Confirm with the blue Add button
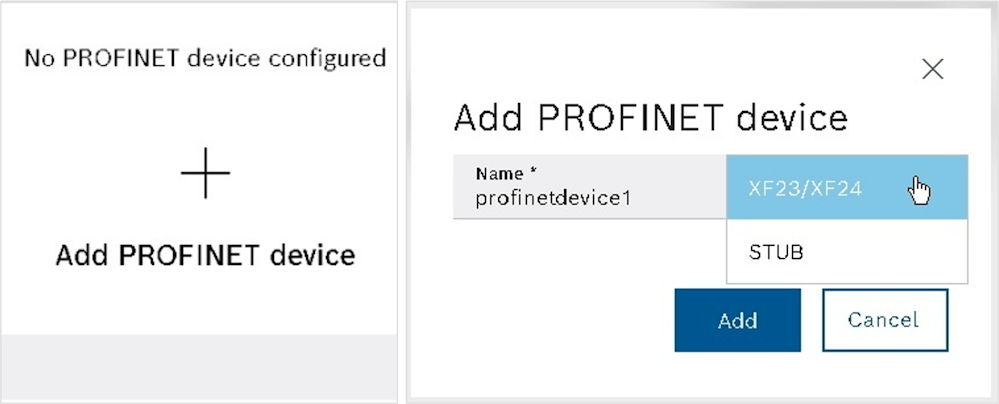This screenshot has height=404, width=999. pyautogui.click(x=738, y=320)
